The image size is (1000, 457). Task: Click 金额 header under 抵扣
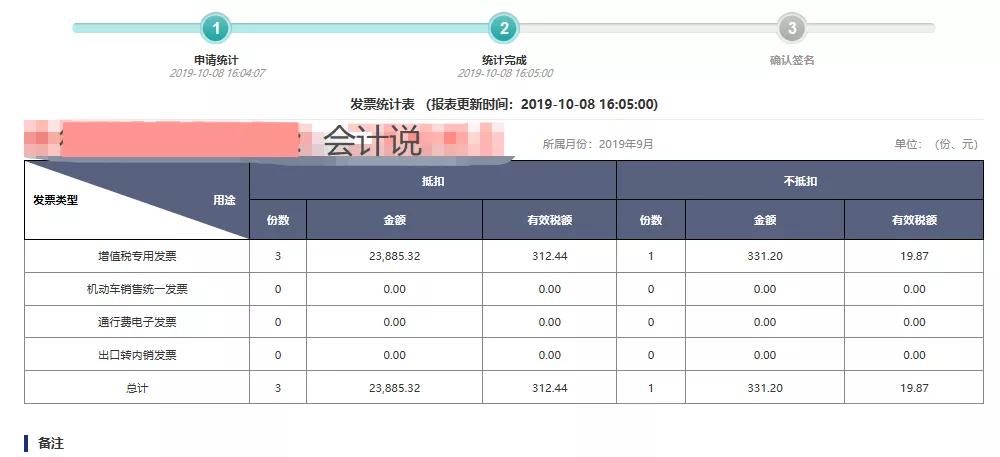pos(395,221)
